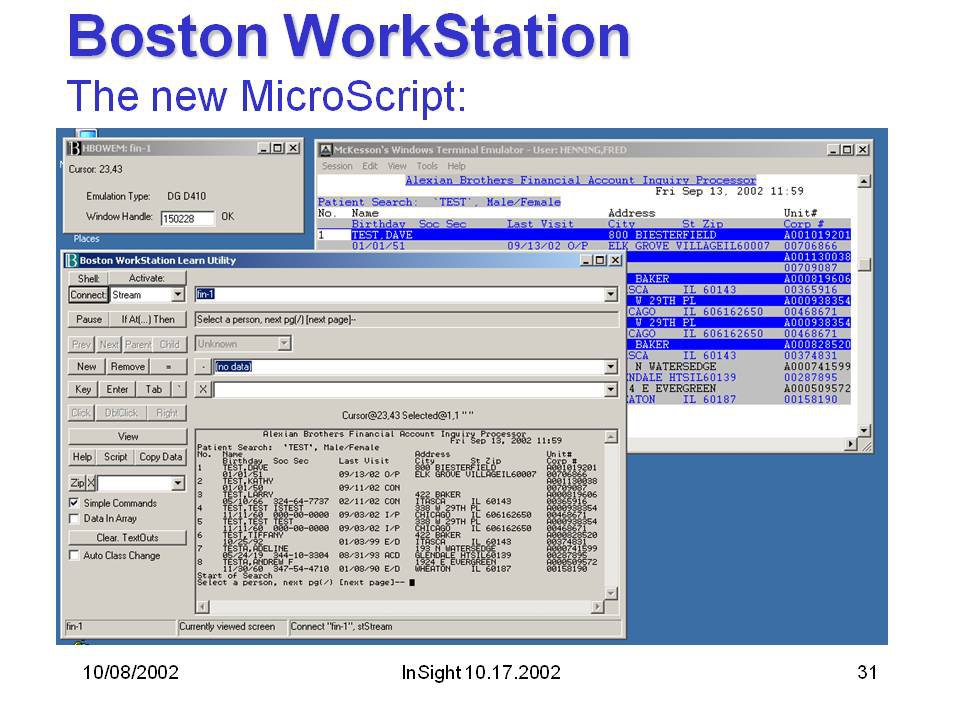Click the Boston WorkStation Learn Utility title icon
Screen dimensions: 960x720
[x=71, y=260]
